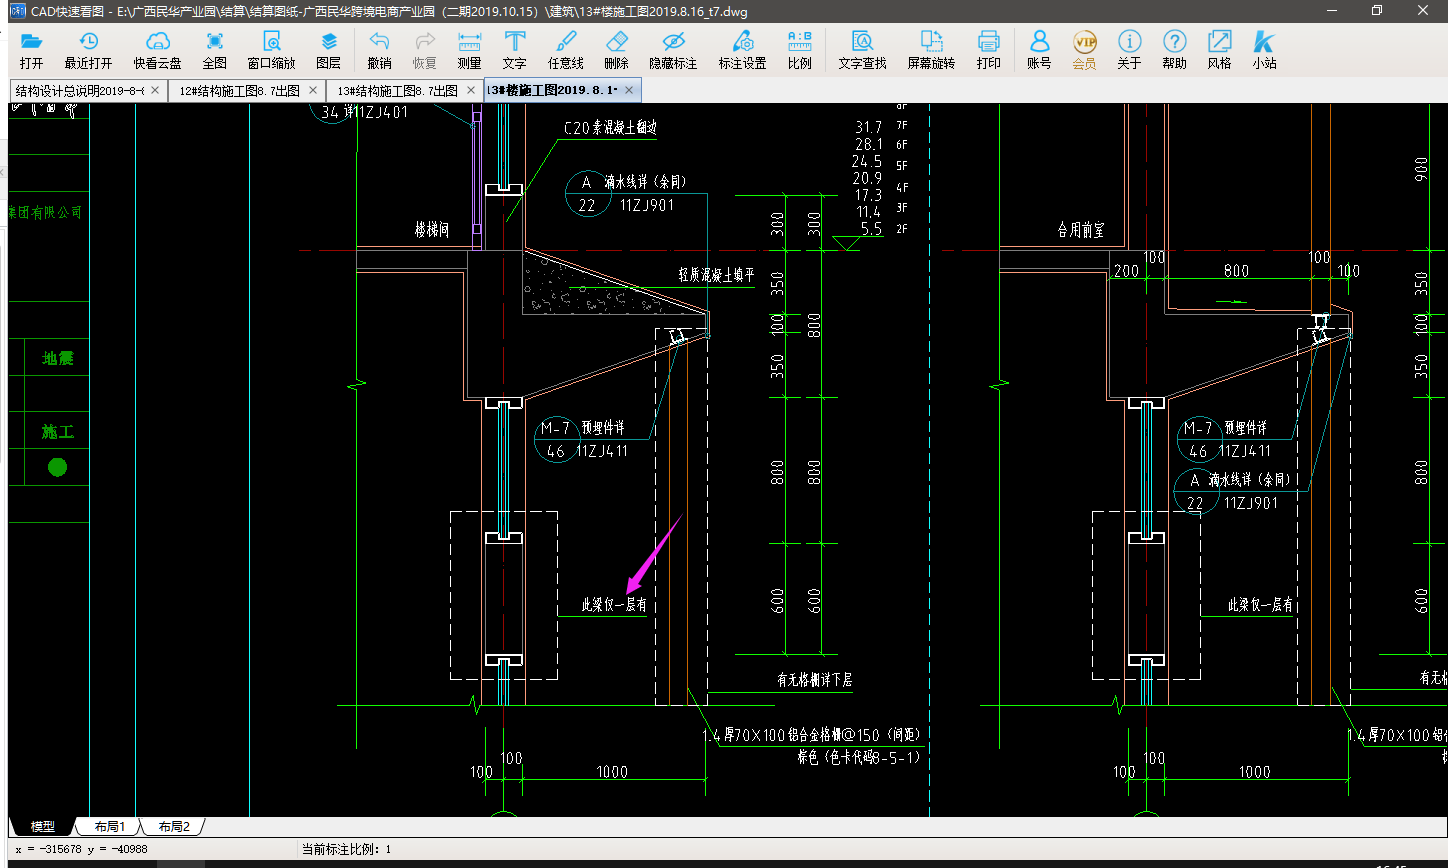Pick the freehand line (任意线) tool
The height and width of the screenshot is (868, 1448).
tap(565, 49)
